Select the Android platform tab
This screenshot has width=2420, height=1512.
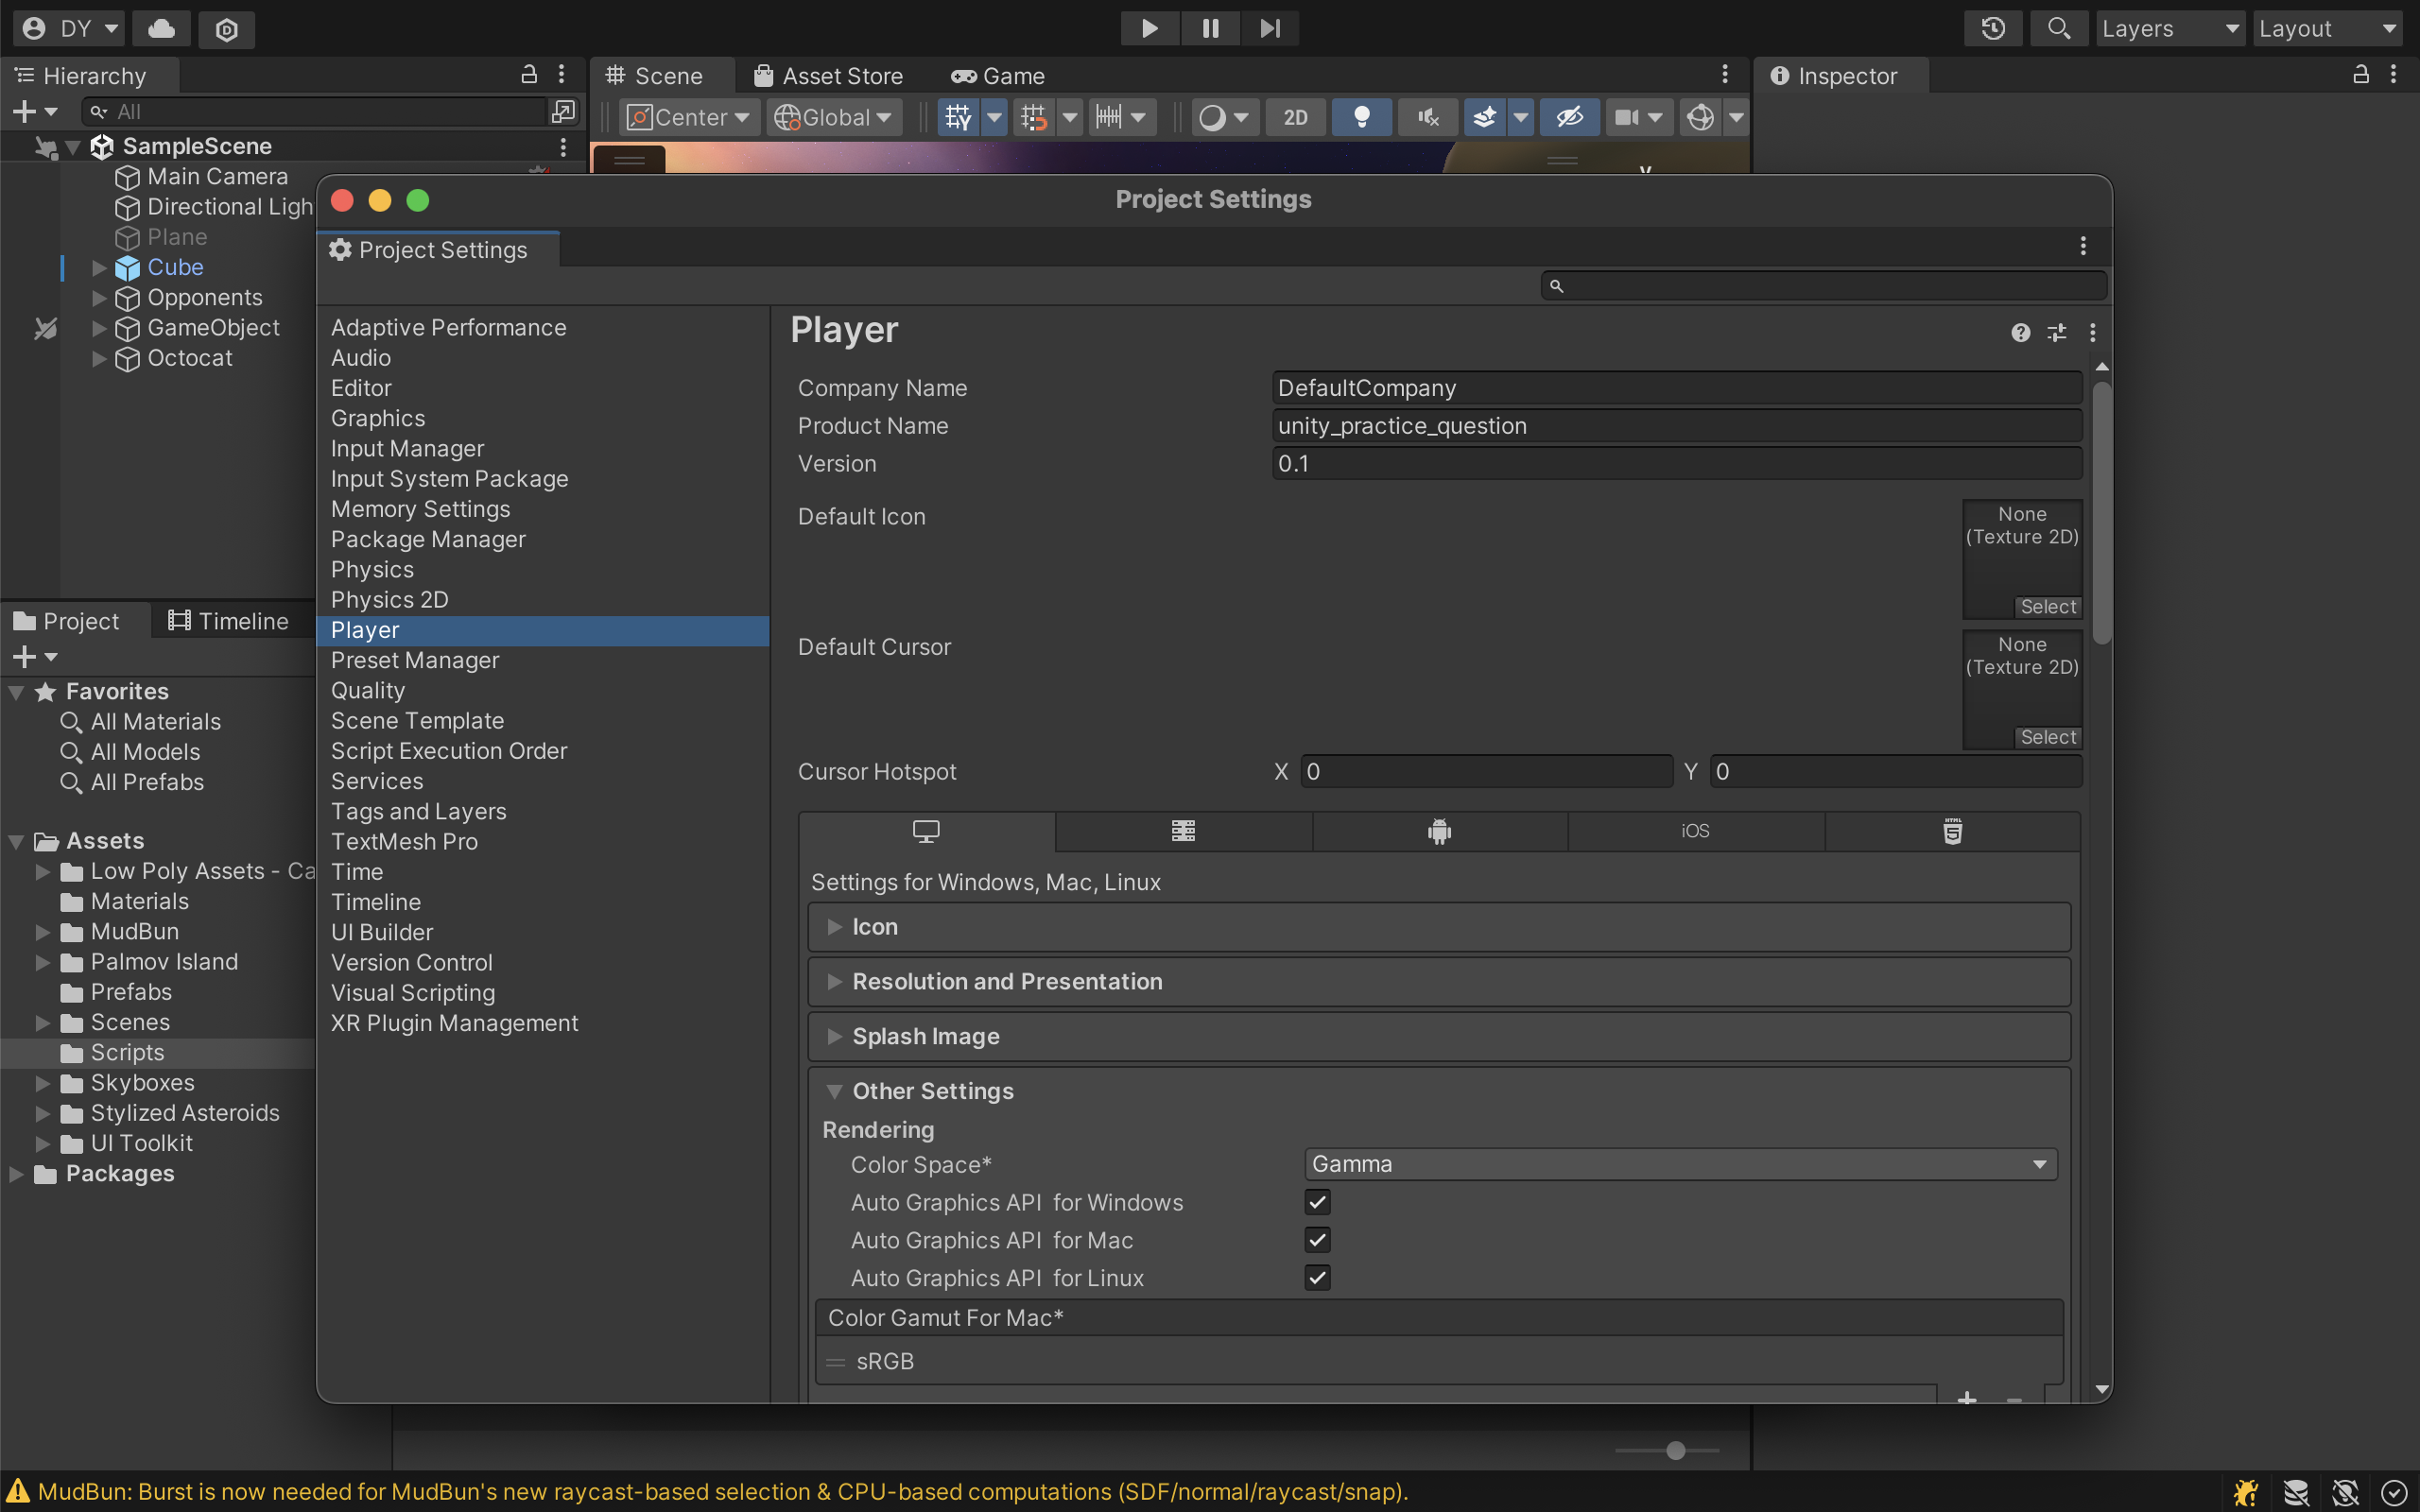(1439, 831)
